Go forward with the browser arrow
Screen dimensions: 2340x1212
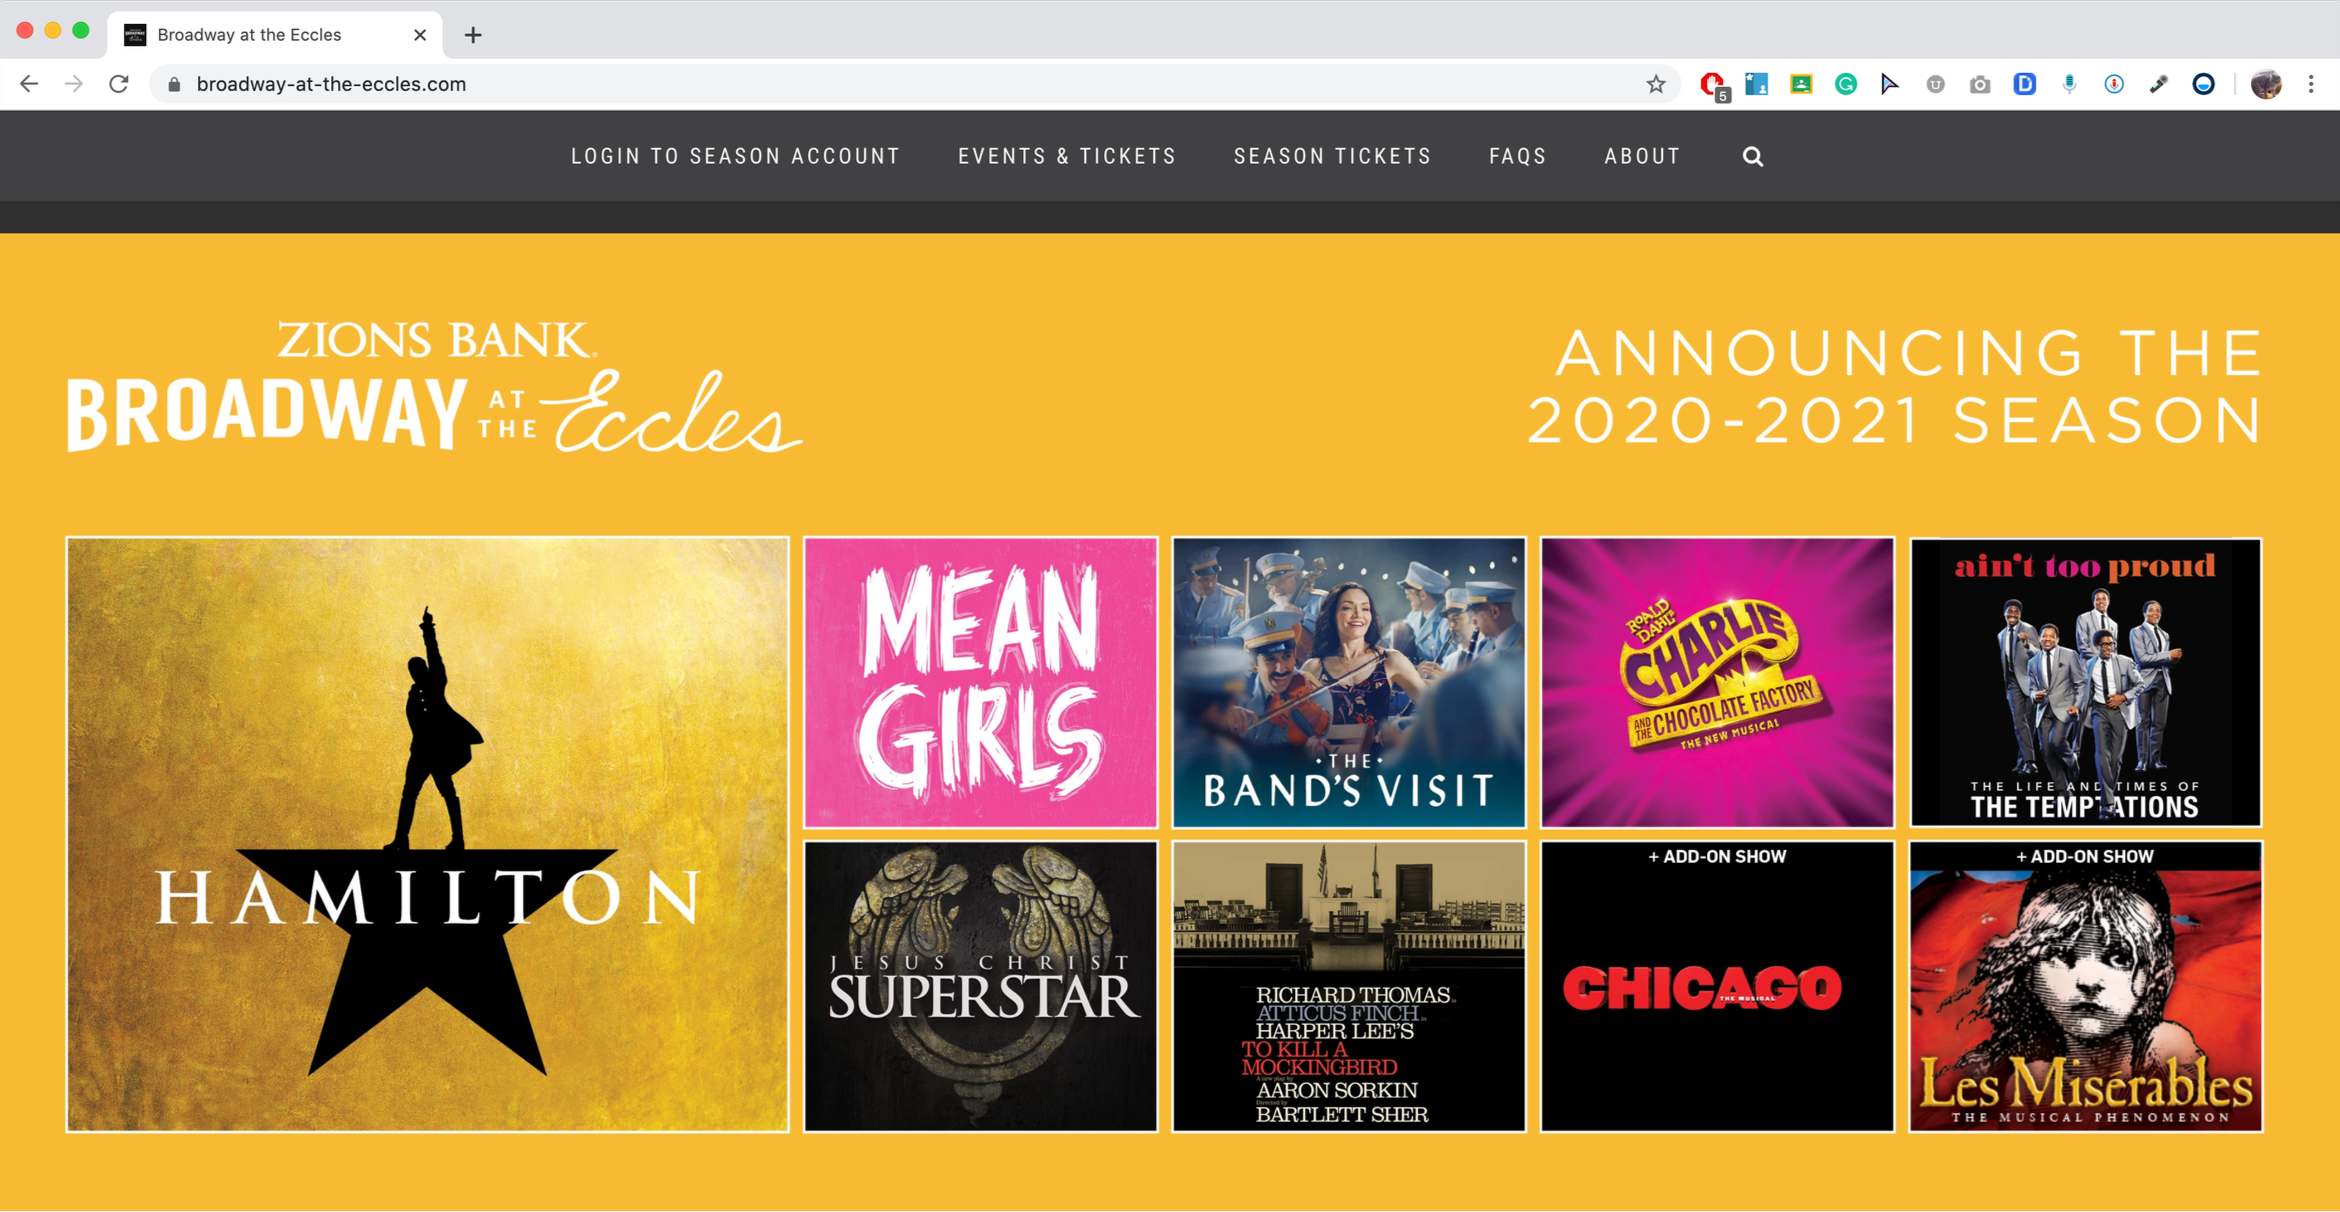(x=74, y=84)
